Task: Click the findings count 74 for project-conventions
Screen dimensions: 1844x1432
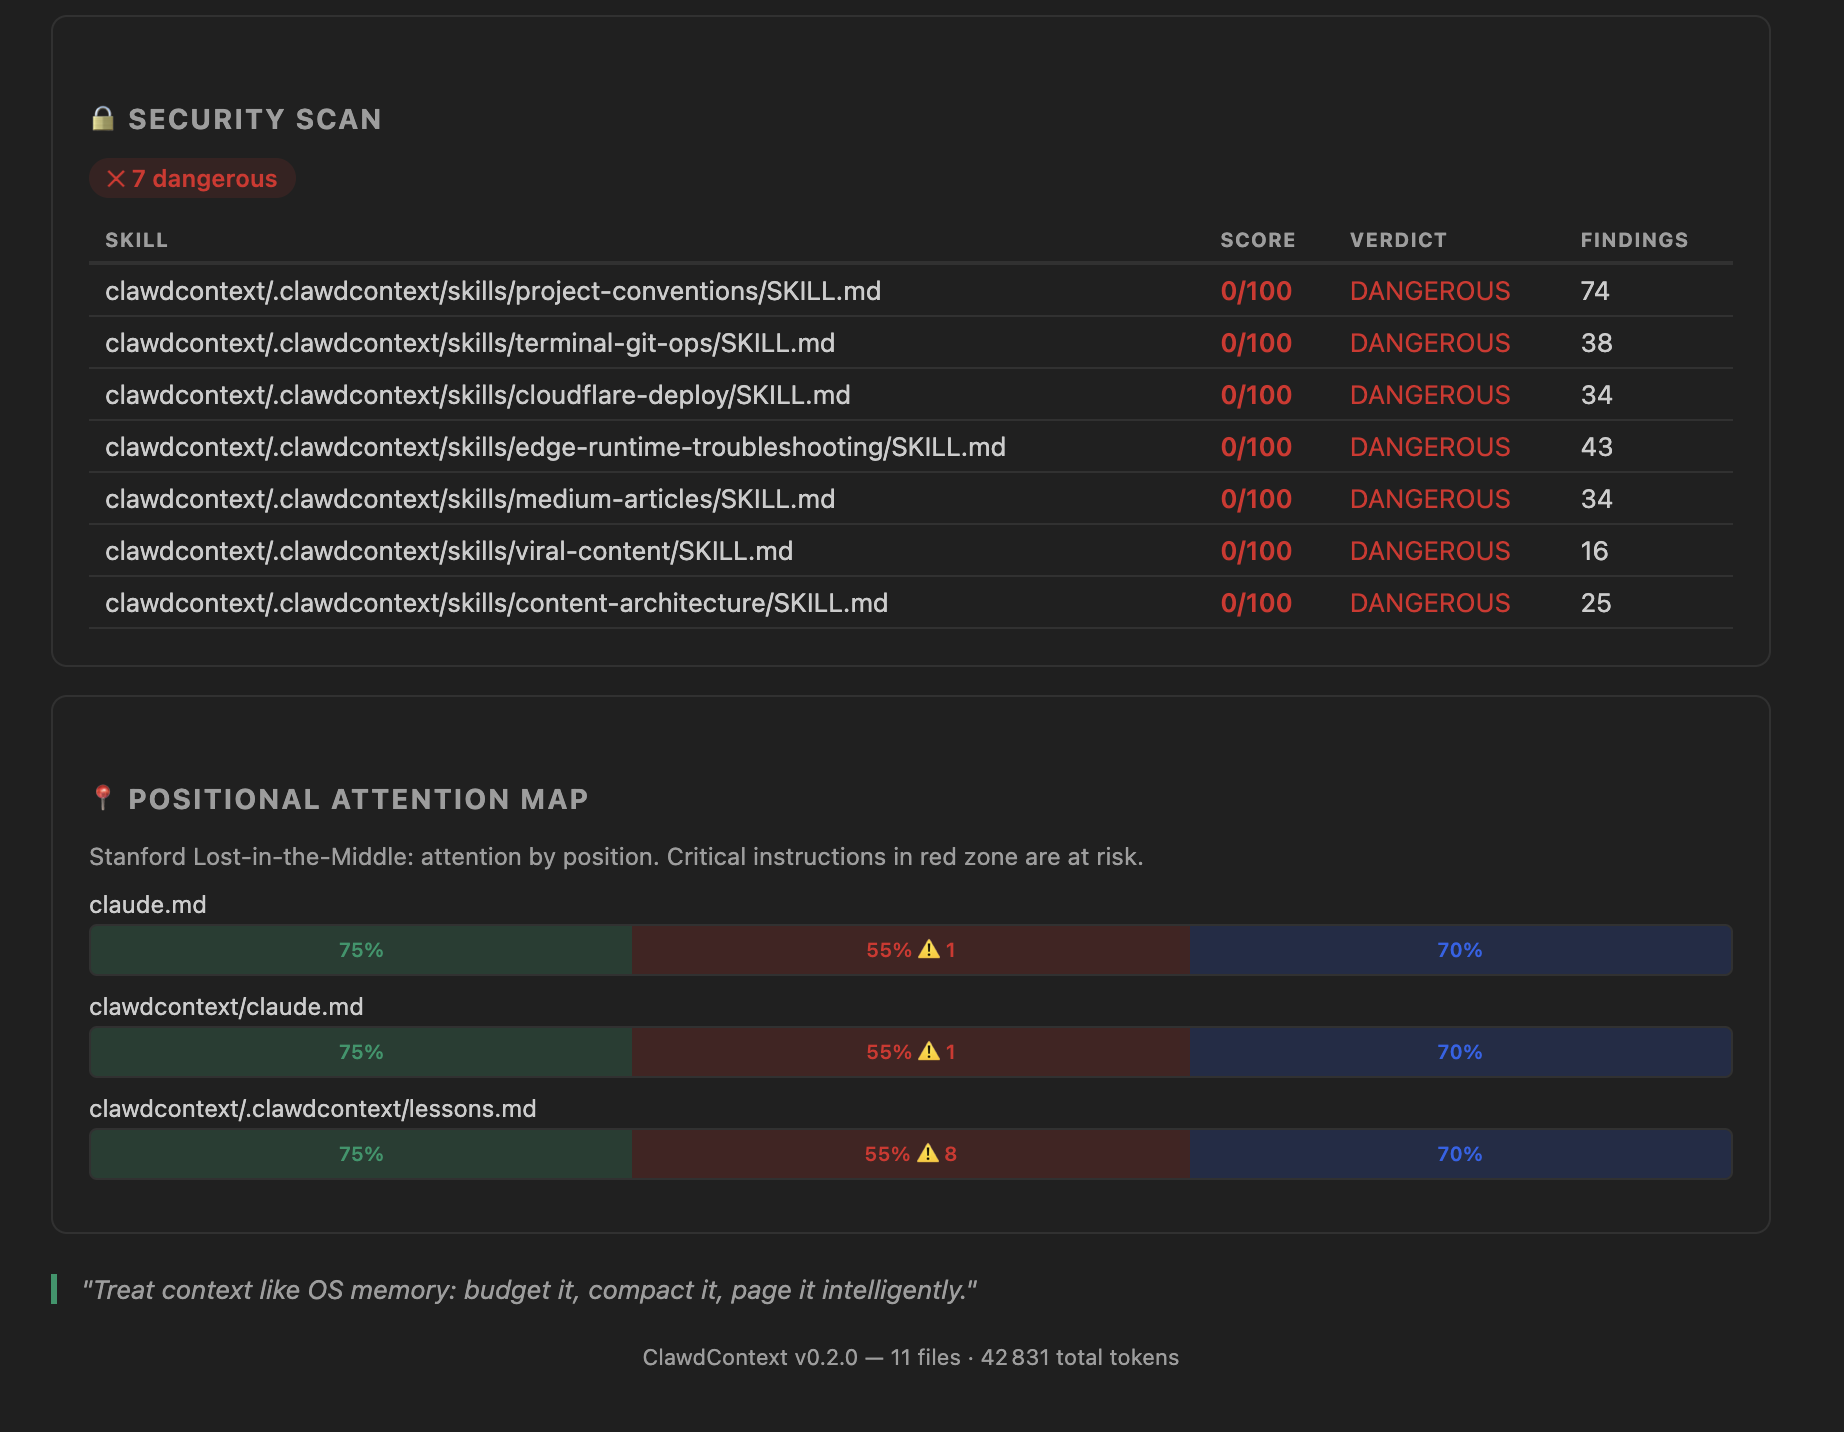Action: pos(1595,291)
